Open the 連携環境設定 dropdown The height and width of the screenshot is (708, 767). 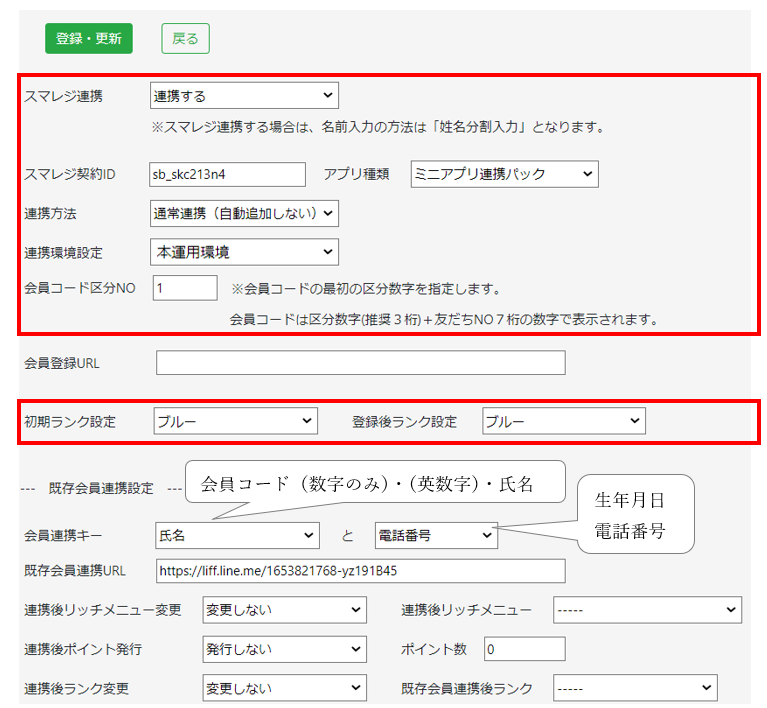pos(244,252)
